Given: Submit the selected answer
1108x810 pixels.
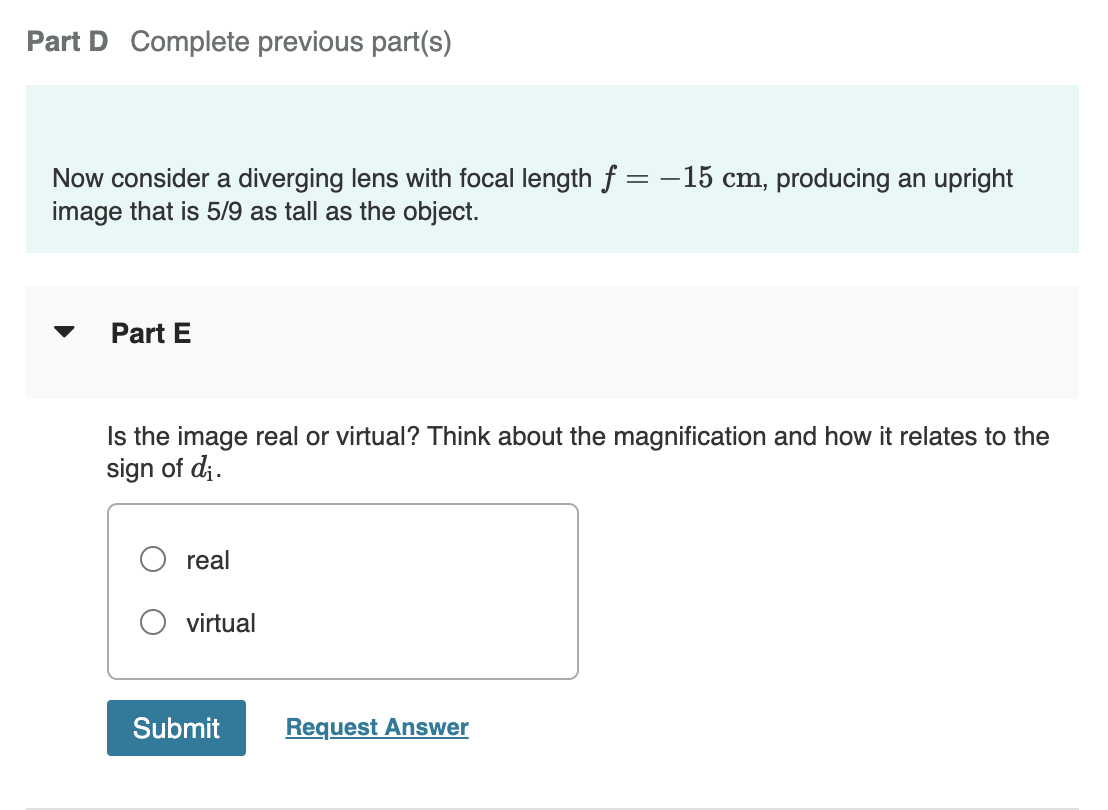Looking at the screenshot, I should (x=176, y=727).
